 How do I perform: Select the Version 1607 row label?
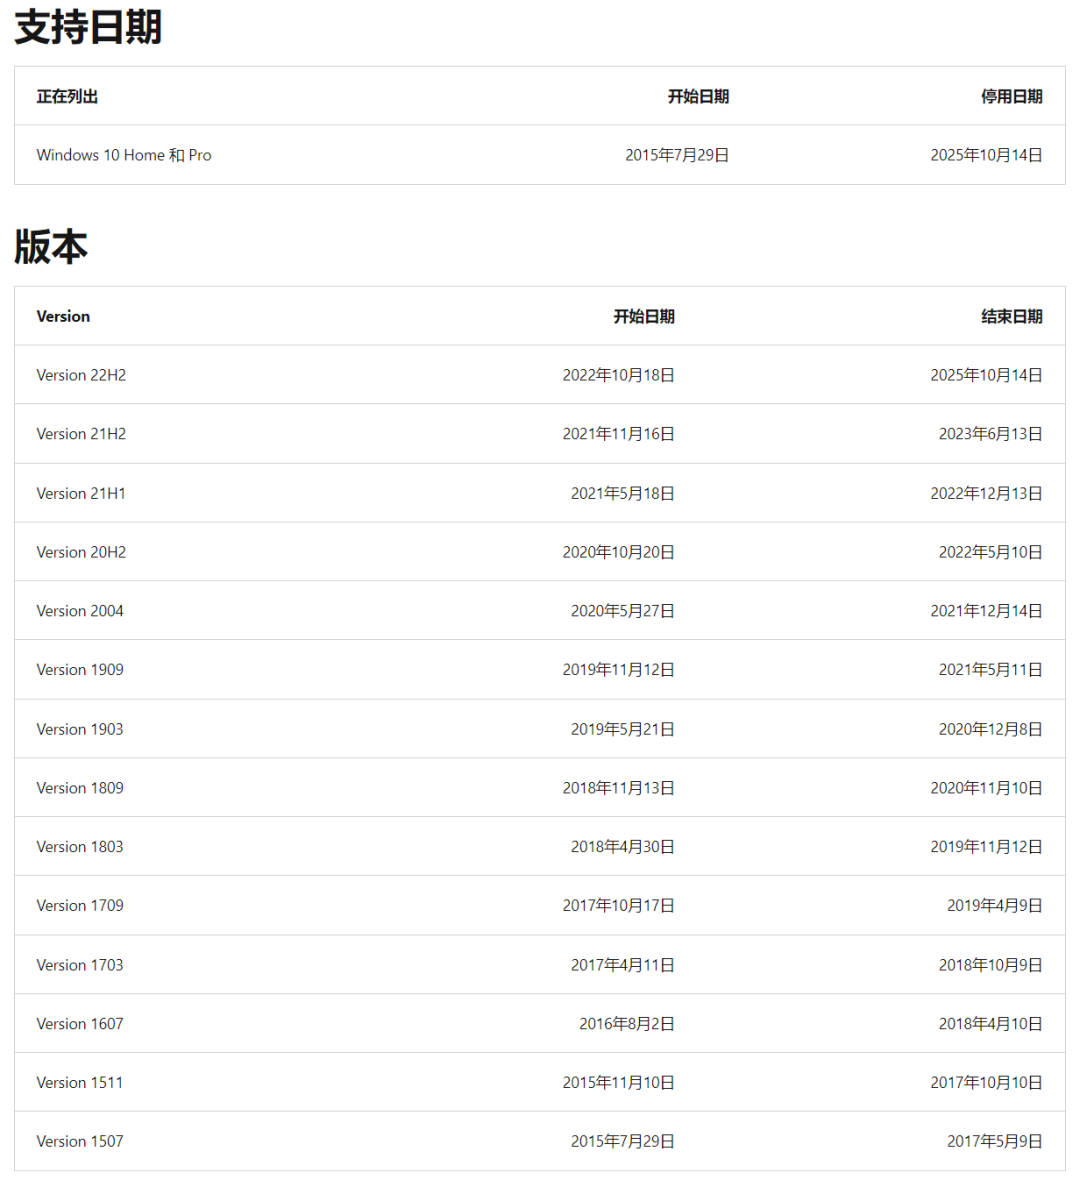[80, 1023]
